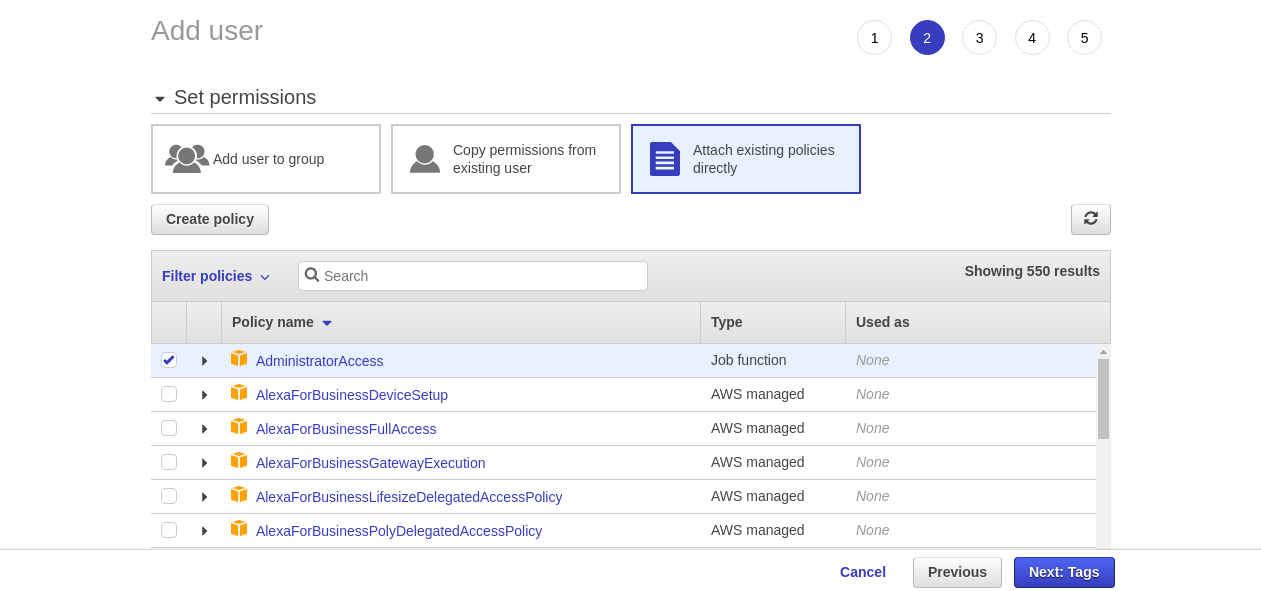Expand the AlexaForBusinessLifesizeDelegatedAccessPolicy row details
Image resolution: width=1261 pixels, height=591 pixels.
(204, 497)
